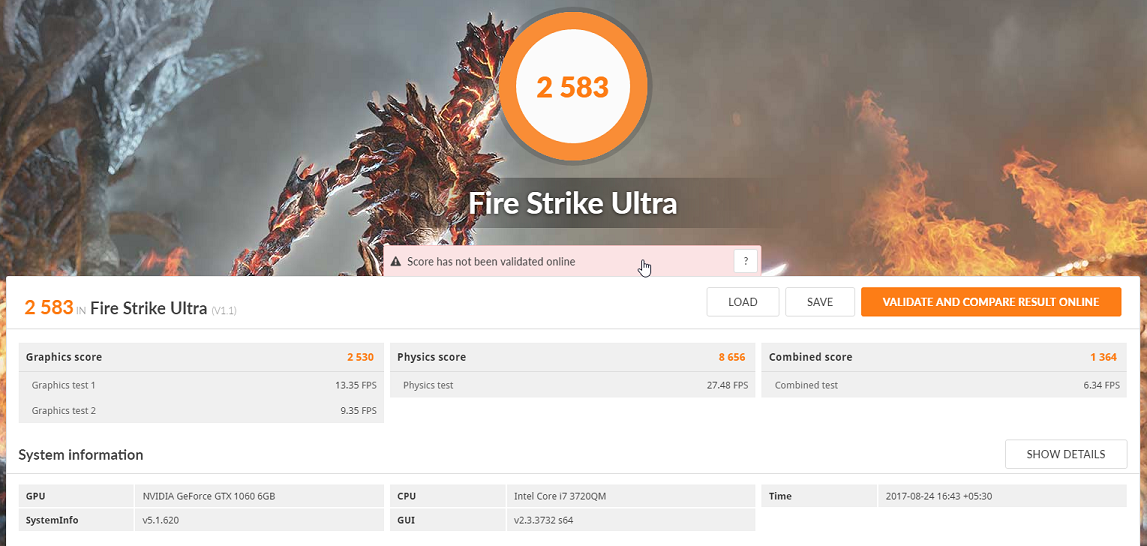This screenshot has height=546, width=1147.
Task: Select the Graphics score header row
Action: [x=201, y=357]
